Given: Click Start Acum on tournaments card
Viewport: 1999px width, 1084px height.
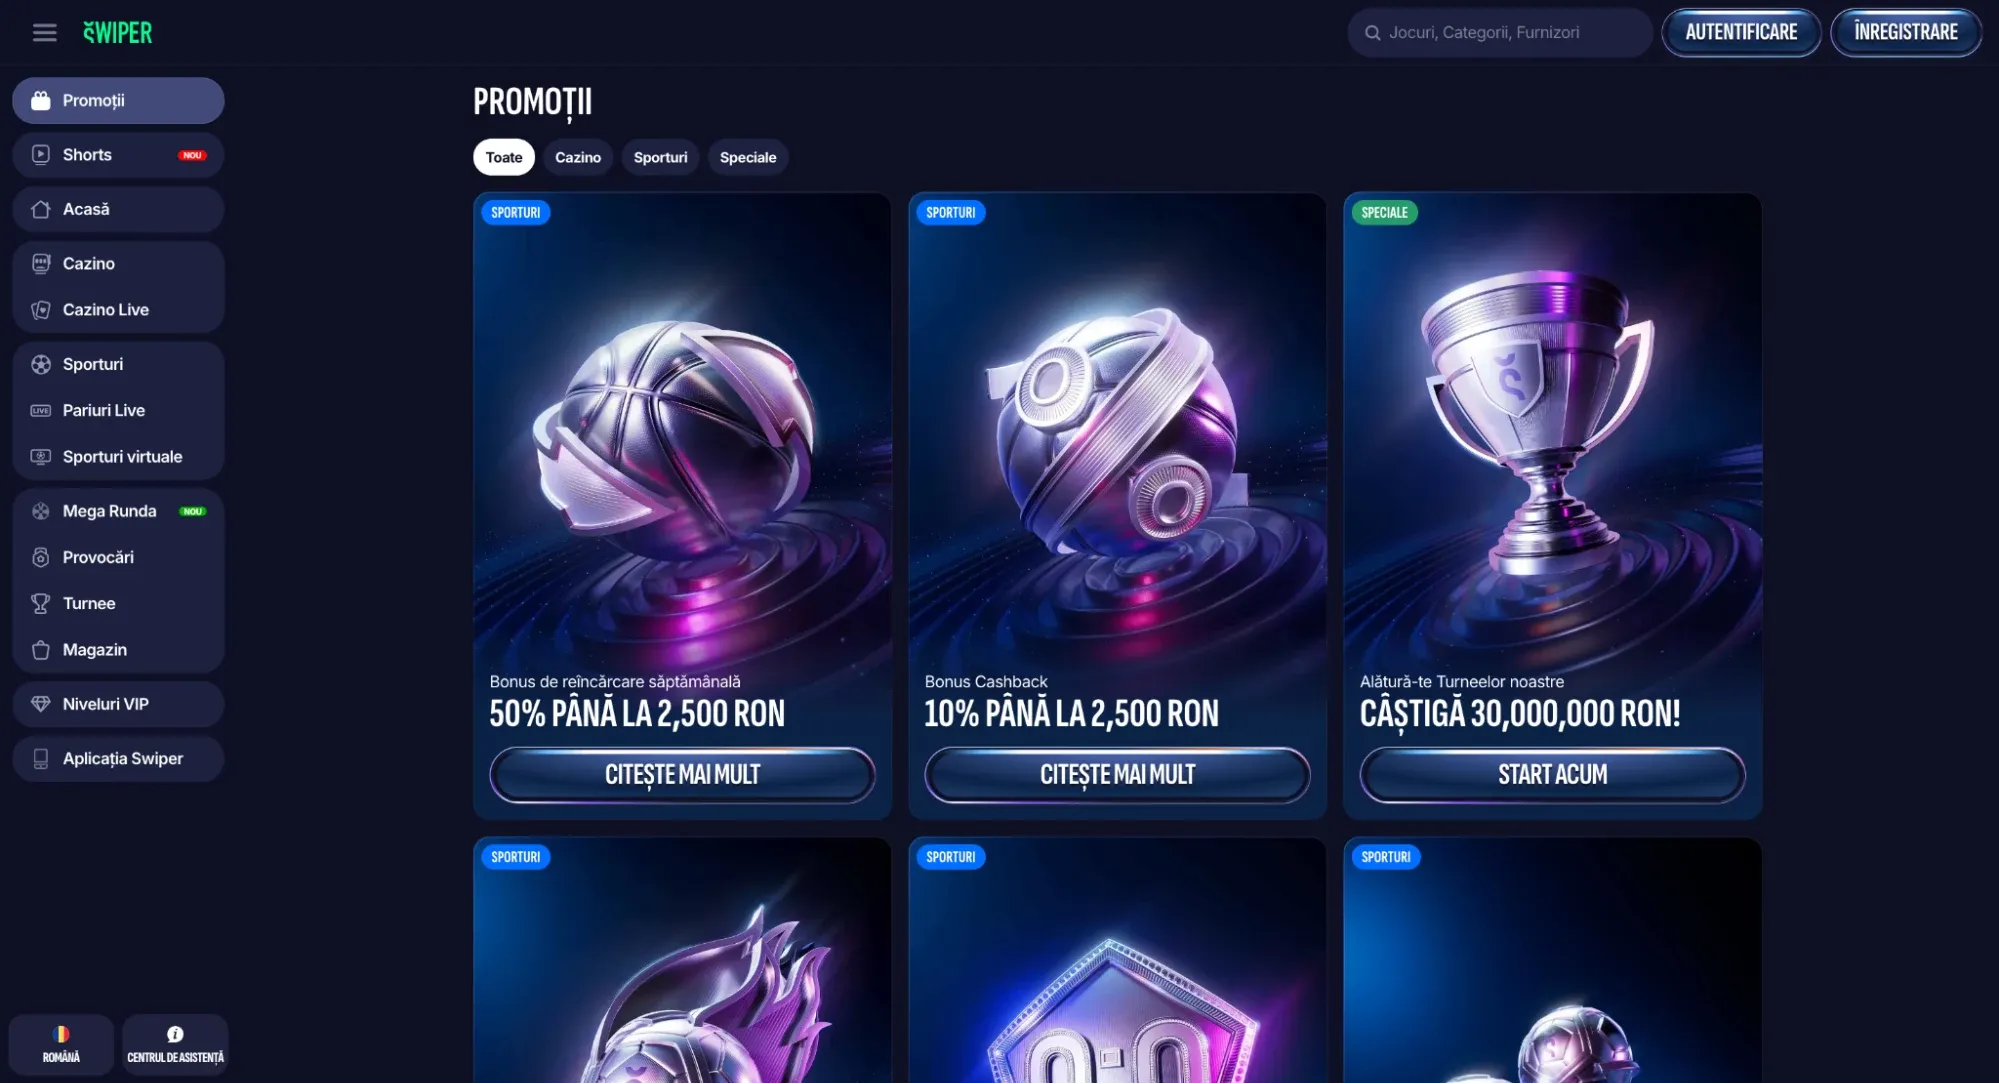Looking at the screenshot, I should (x=1552, y=775).
